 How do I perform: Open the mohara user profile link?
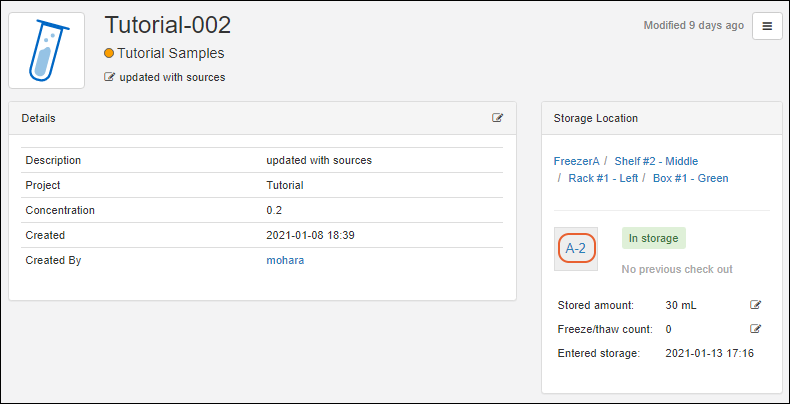pyautogui.click(x=285, y=260)
